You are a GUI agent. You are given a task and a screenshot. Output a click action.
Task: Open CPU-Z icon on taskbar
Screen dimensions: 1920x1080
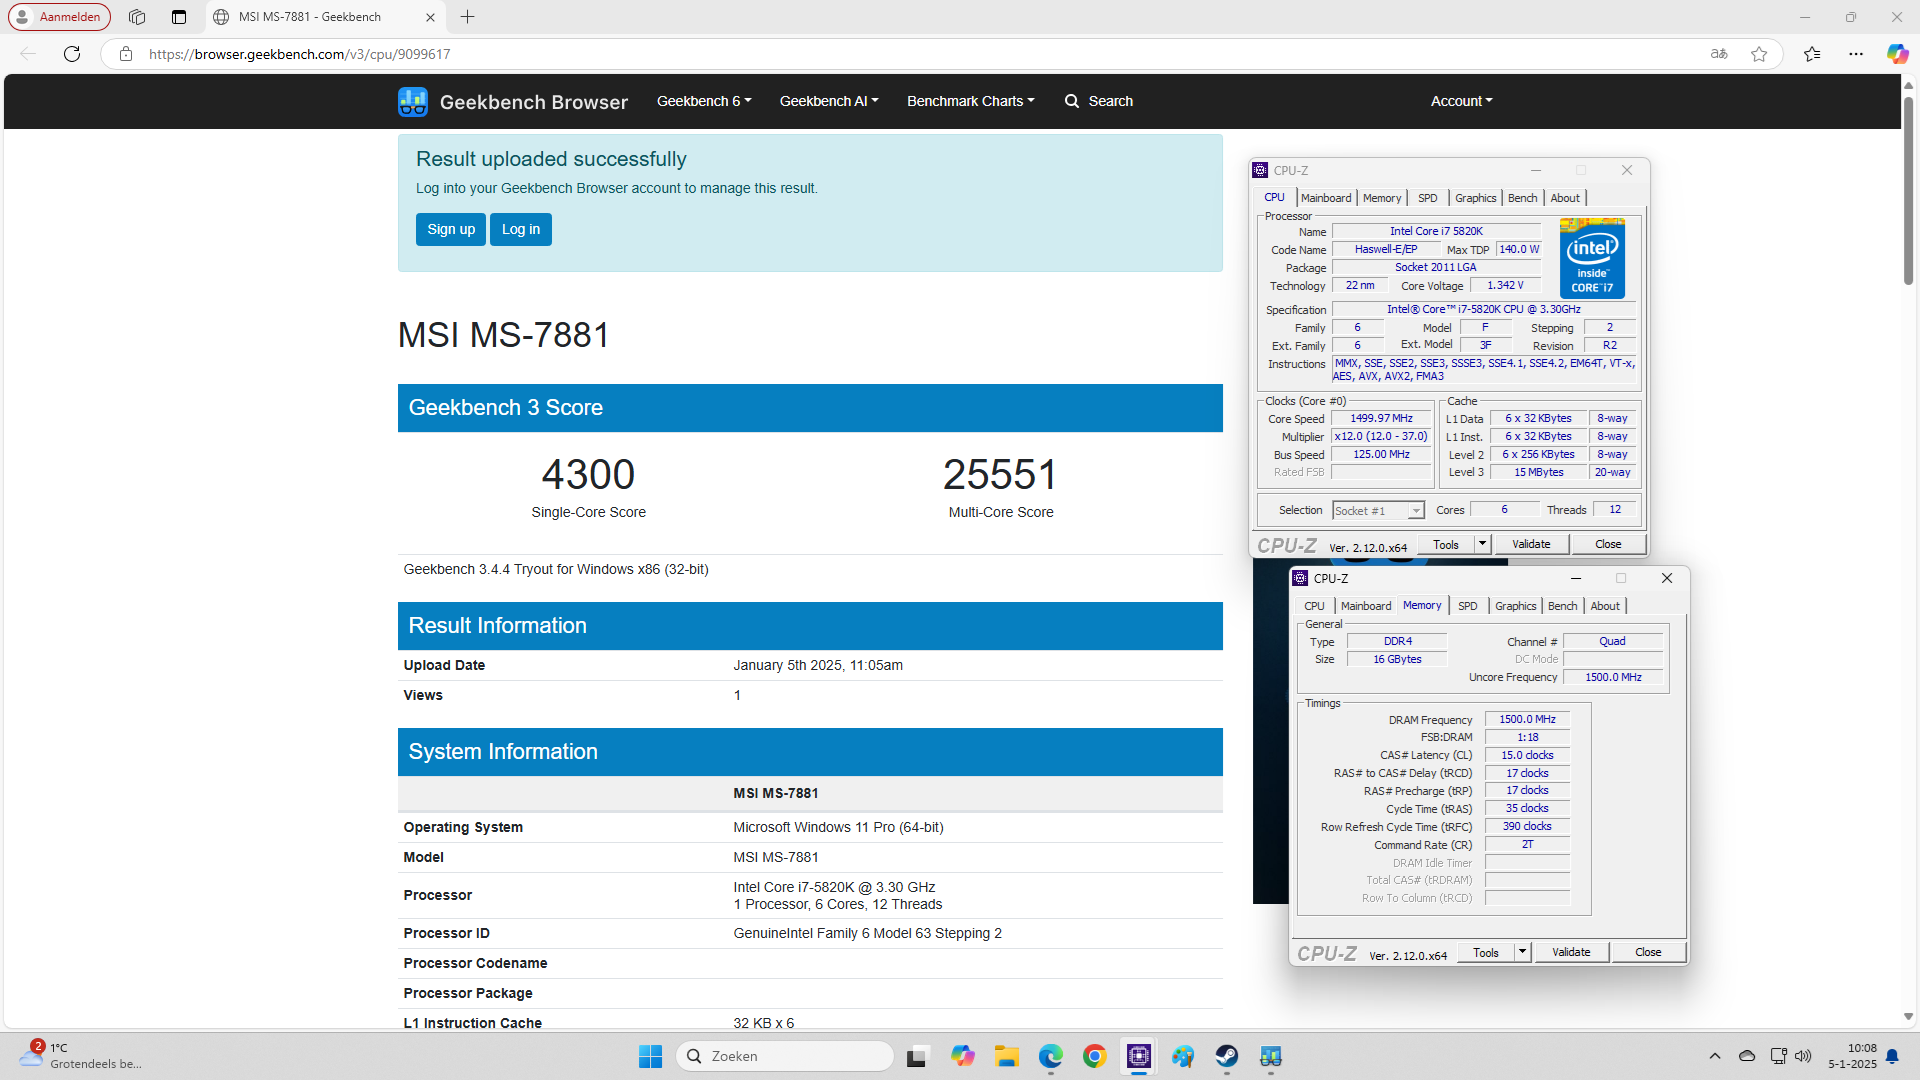click(x=1138, y=1056)
